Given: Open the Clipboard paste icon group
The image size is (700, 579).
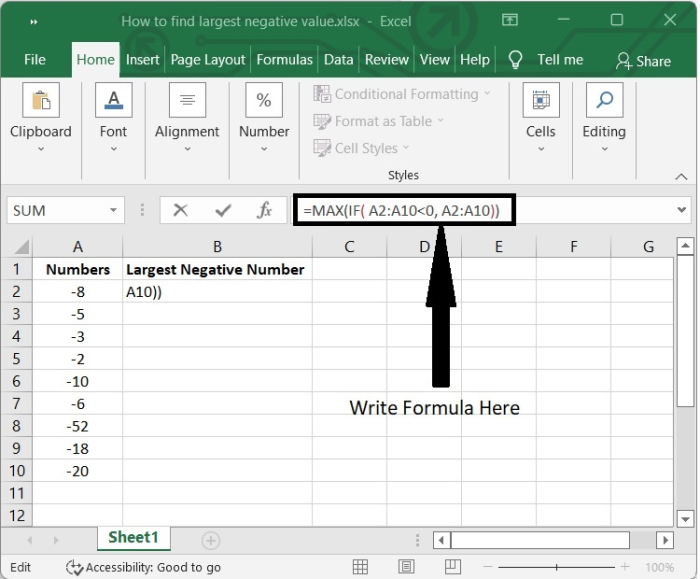Looking at the screenshot, I should coord(41,101).
